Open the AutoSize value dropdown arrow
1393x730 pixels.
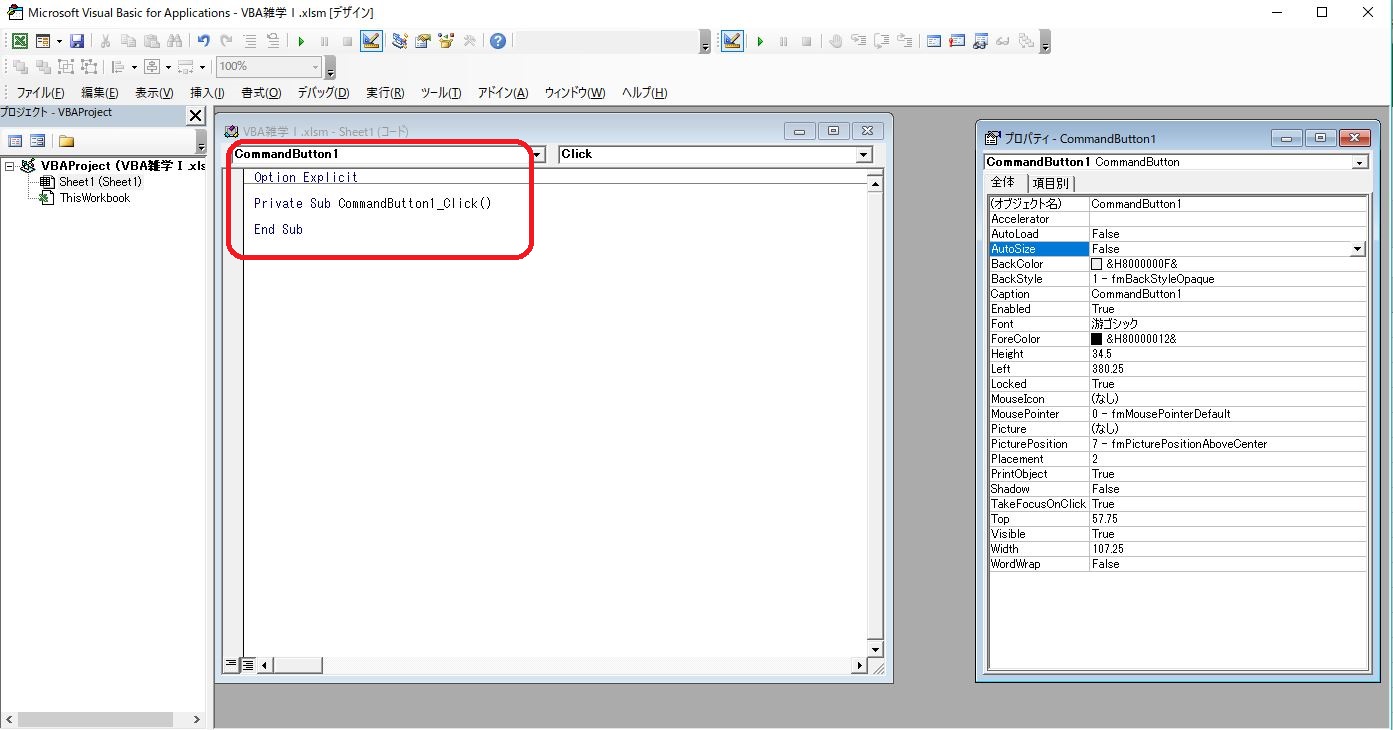pyautogui.click(x=1357, y=249)
